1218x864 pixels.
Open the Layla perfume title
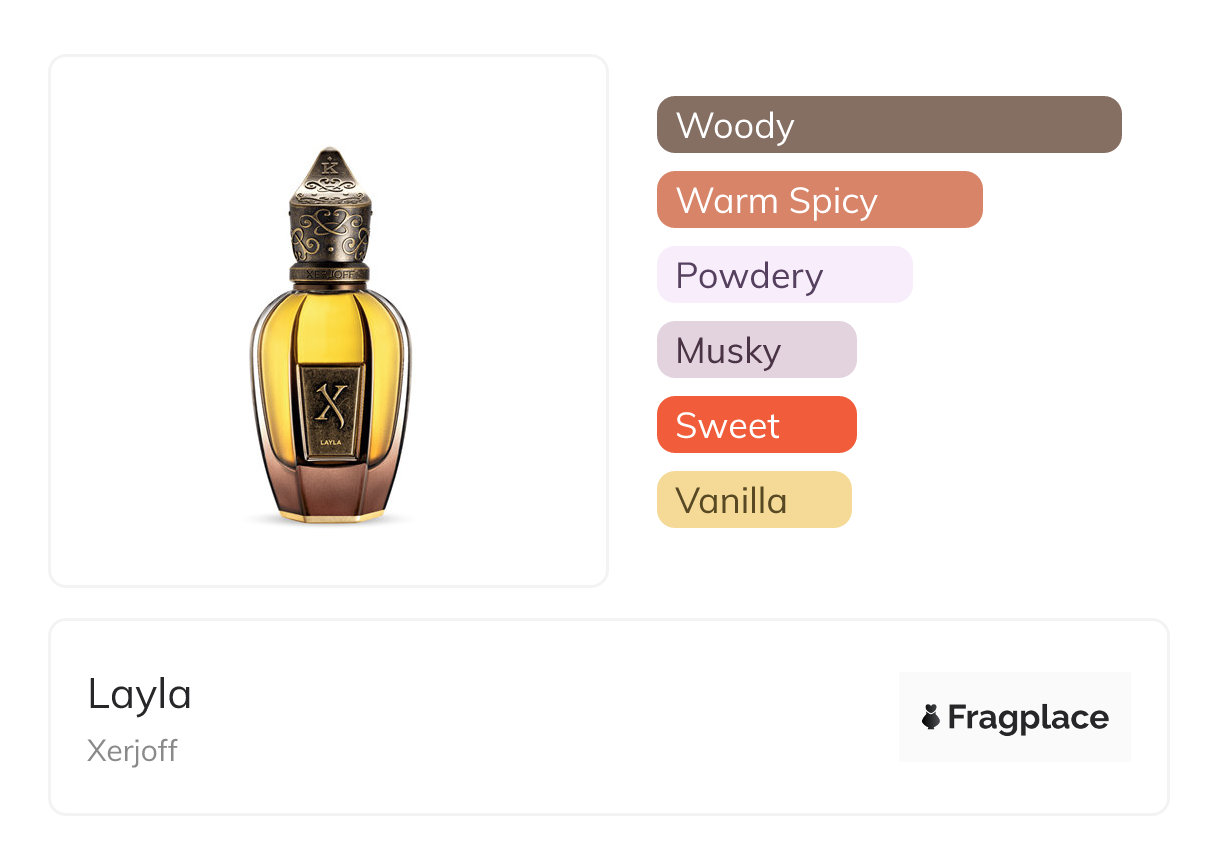[x=139, y=694]
